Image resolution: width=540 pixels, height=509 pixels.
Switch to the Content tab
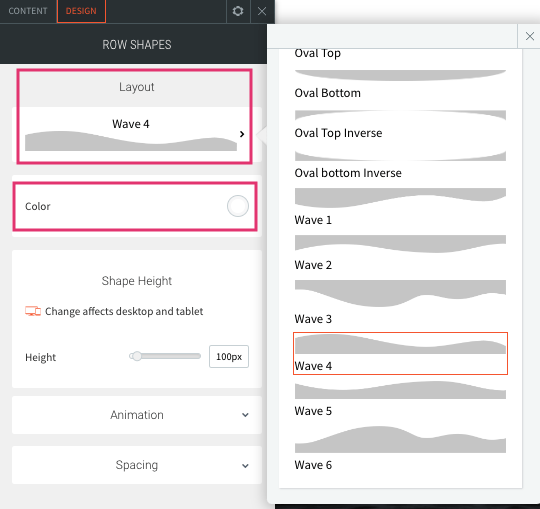point(28,11)
